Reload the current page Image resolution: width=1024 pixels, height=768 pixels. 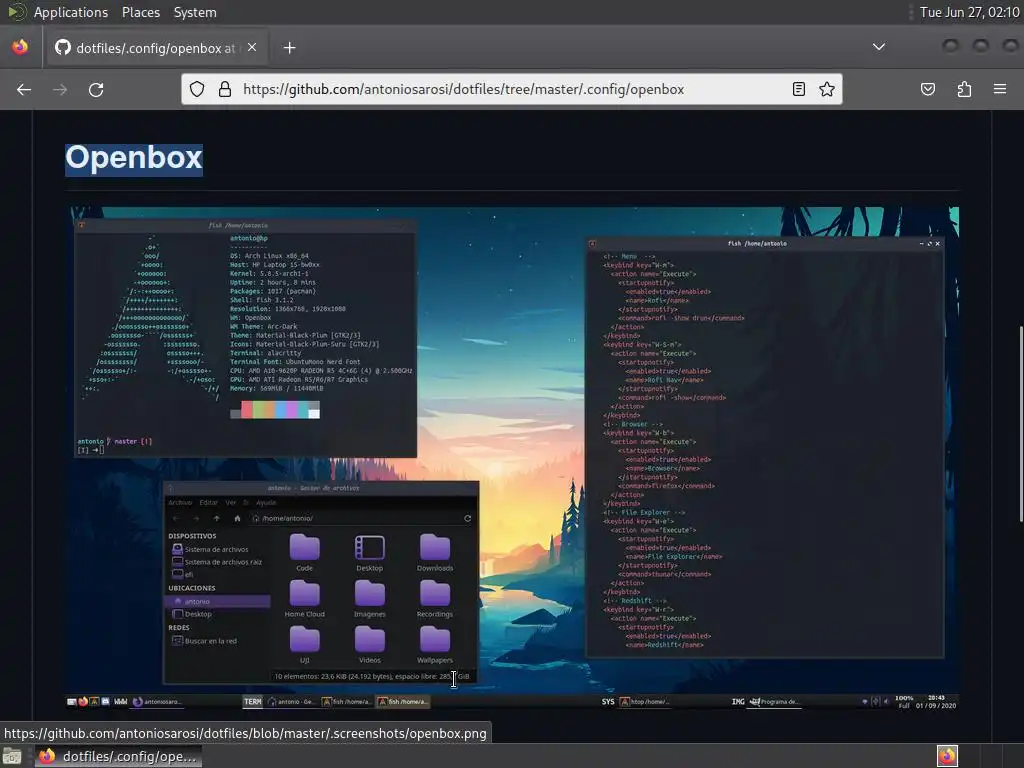(96, 89)
